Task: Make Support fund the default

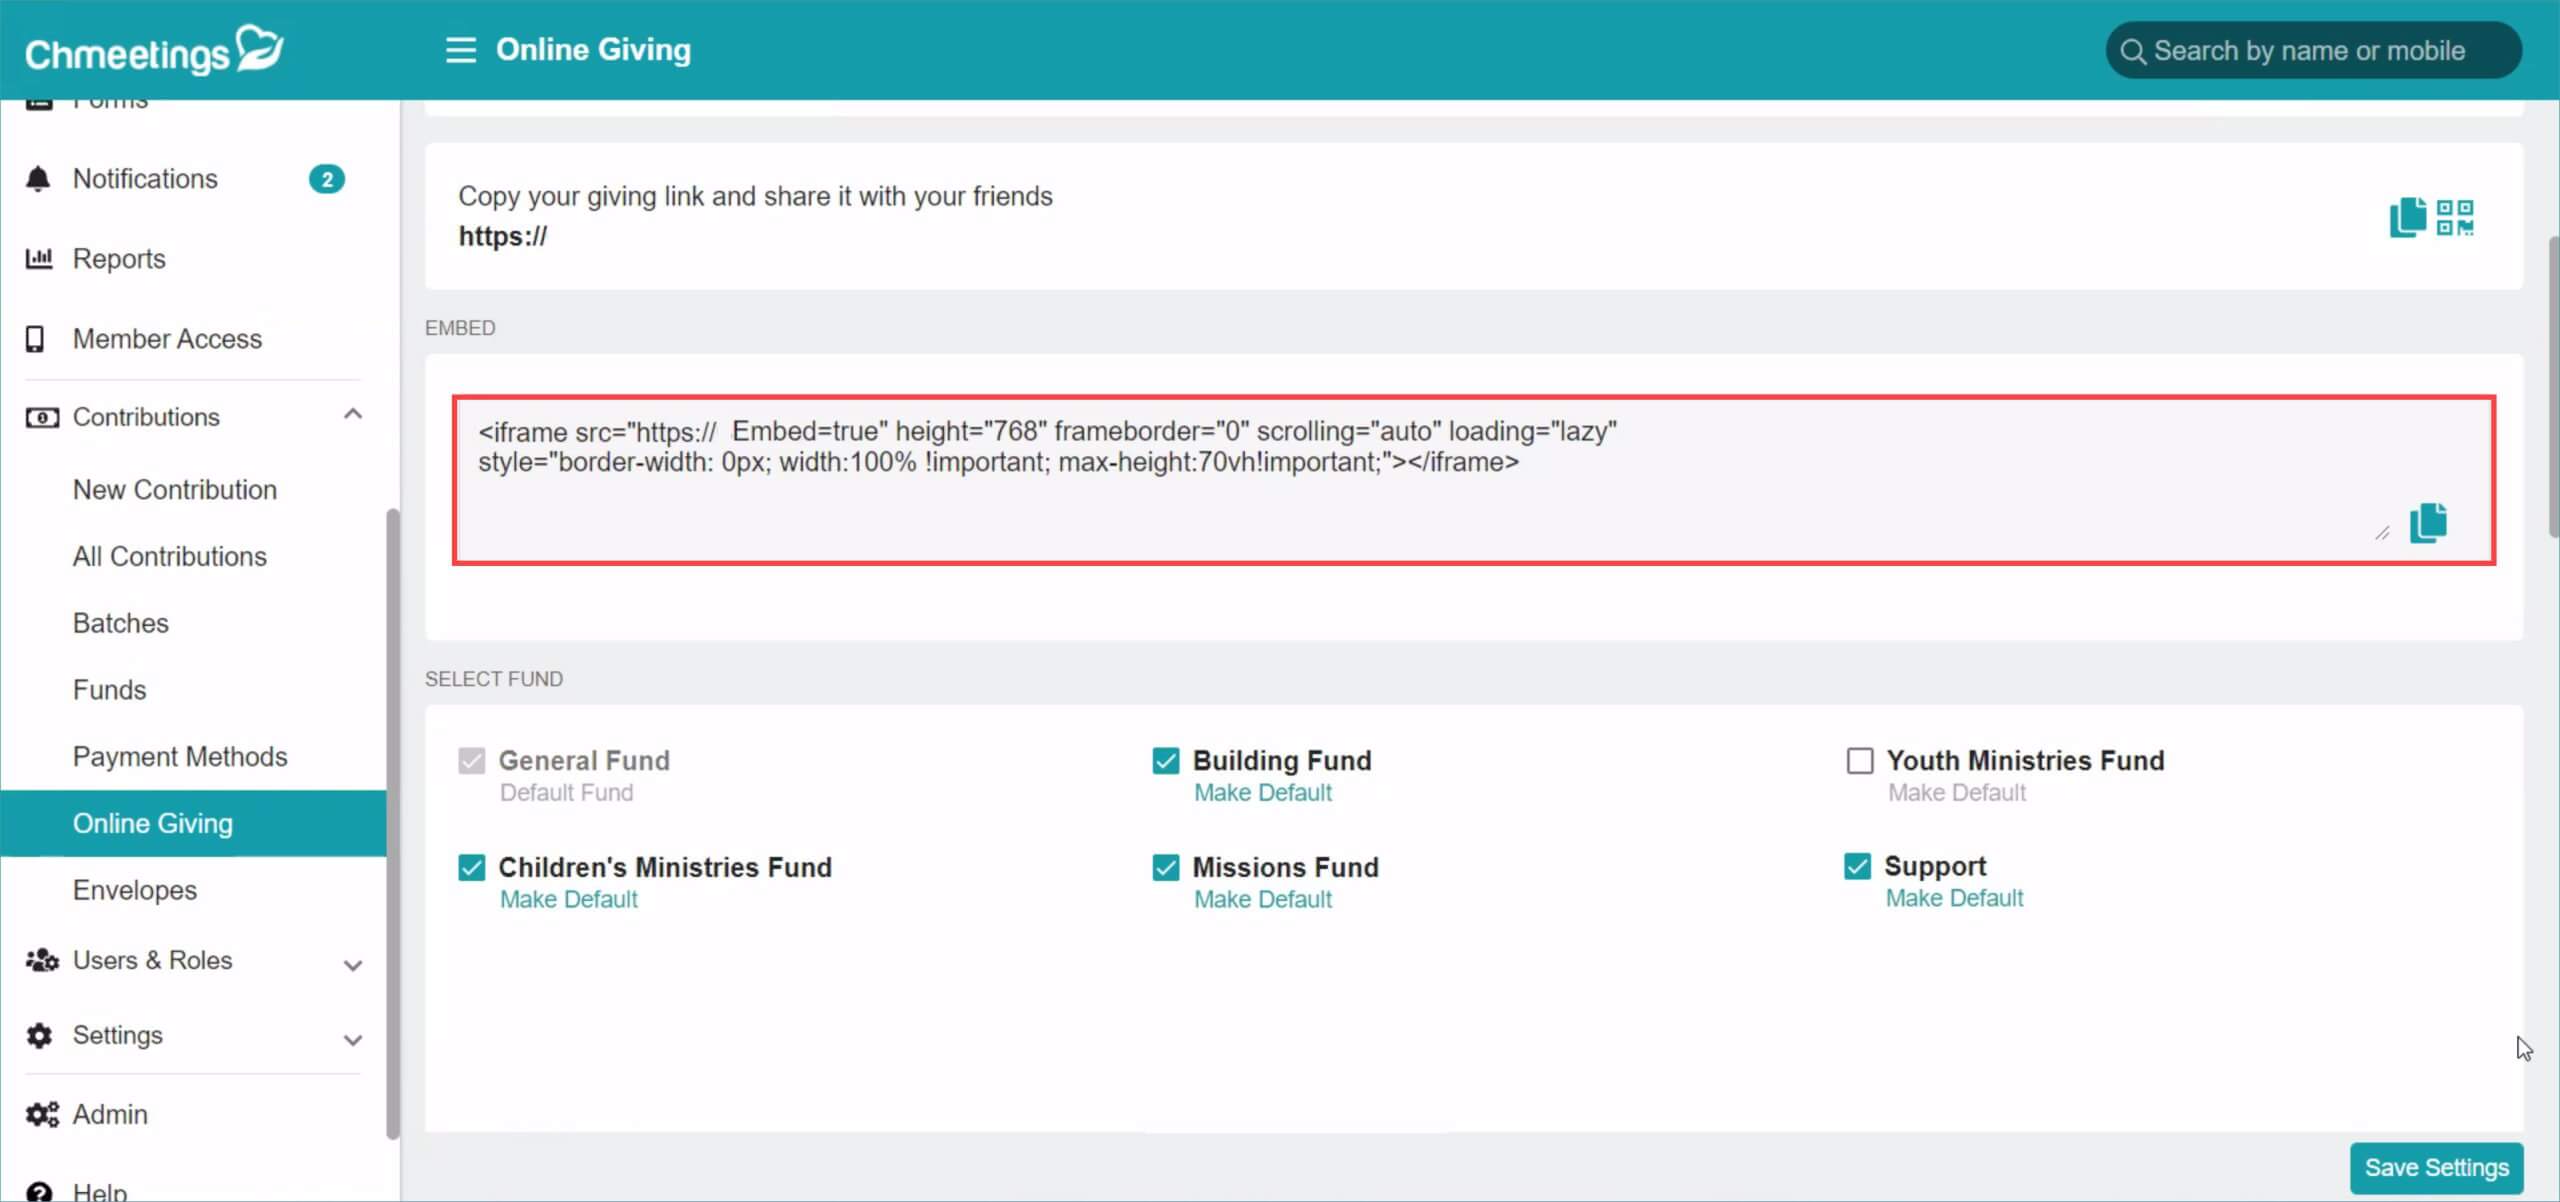Action: 1955,898
